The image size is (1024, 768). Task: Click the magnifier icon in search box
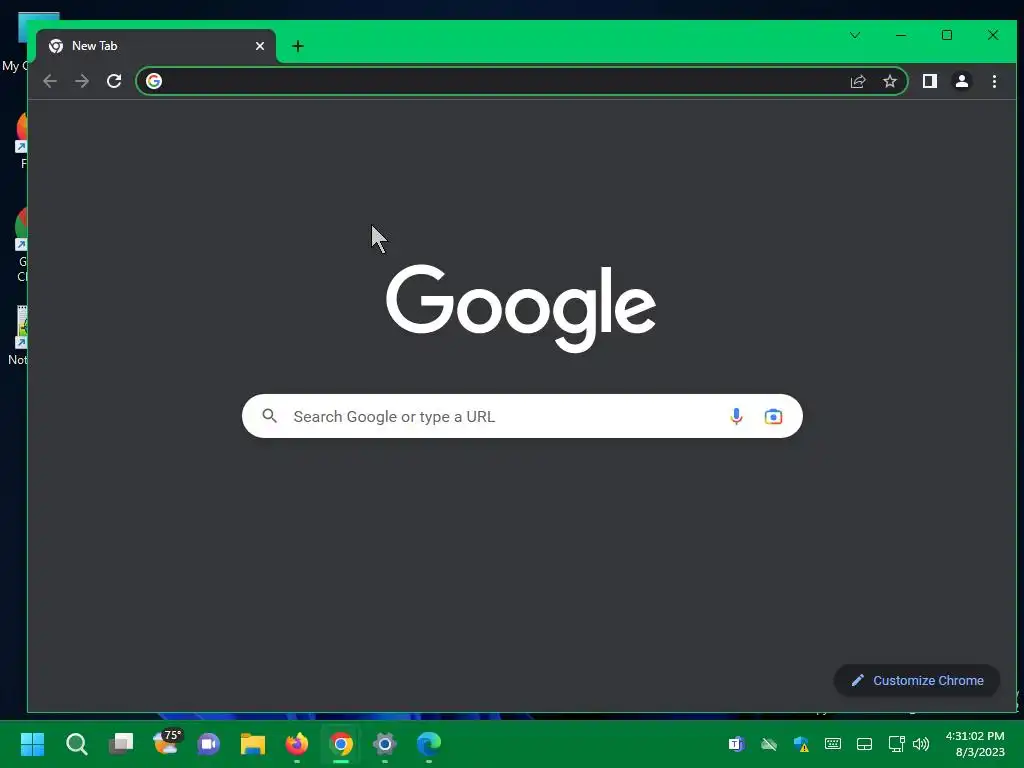270,415
